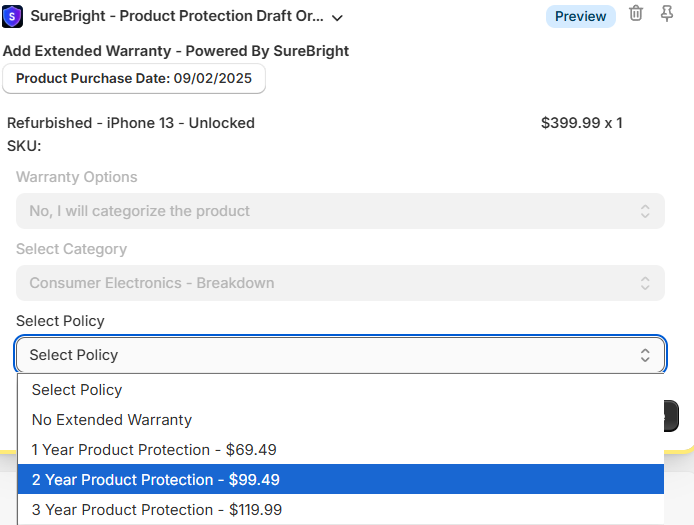Screen dimensions: 694x525
Task: Click up-down arrows on Warranty Options field
Action: pyautogui.click(x=645, y=211)
